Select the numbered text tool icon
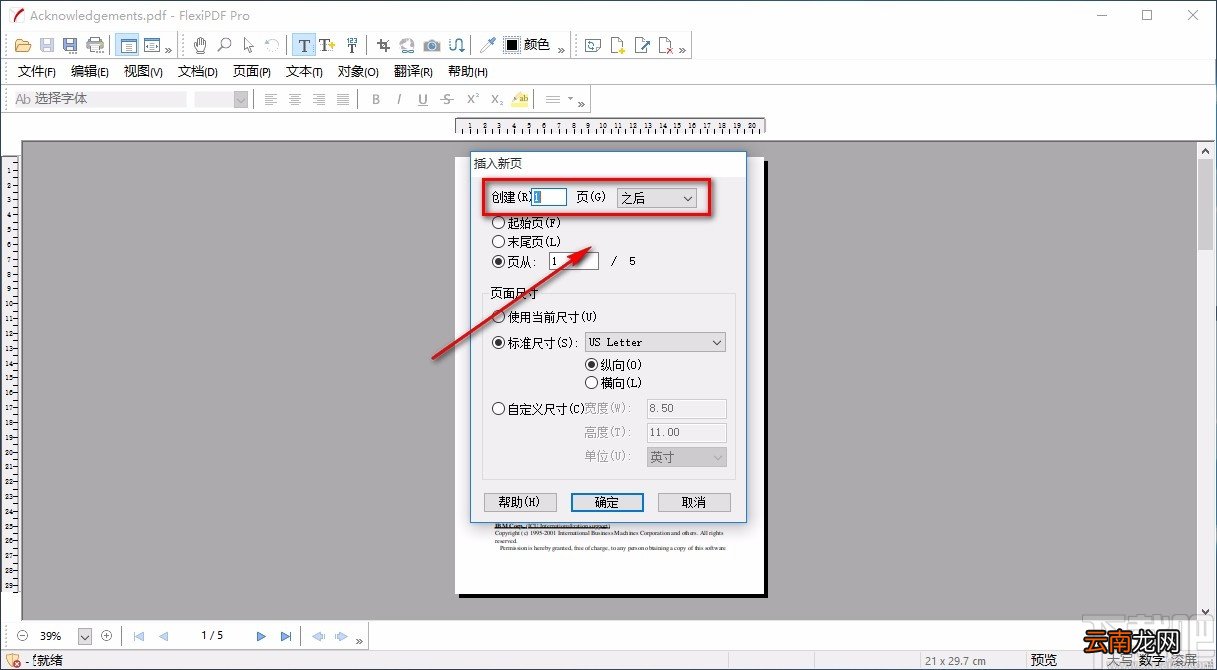 pos(351,45)
